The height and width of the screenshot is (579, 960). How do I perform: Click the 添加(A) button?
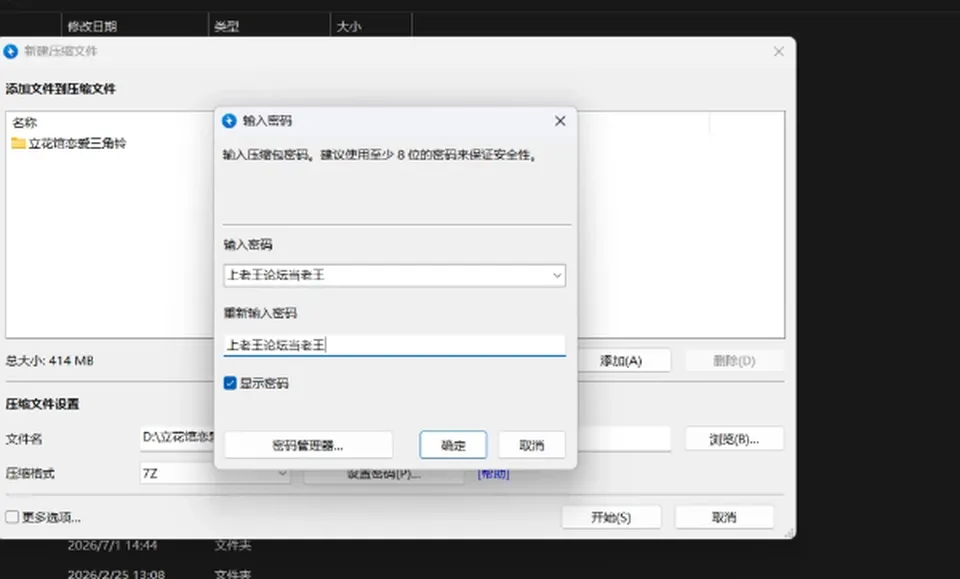tap(620, 360)
